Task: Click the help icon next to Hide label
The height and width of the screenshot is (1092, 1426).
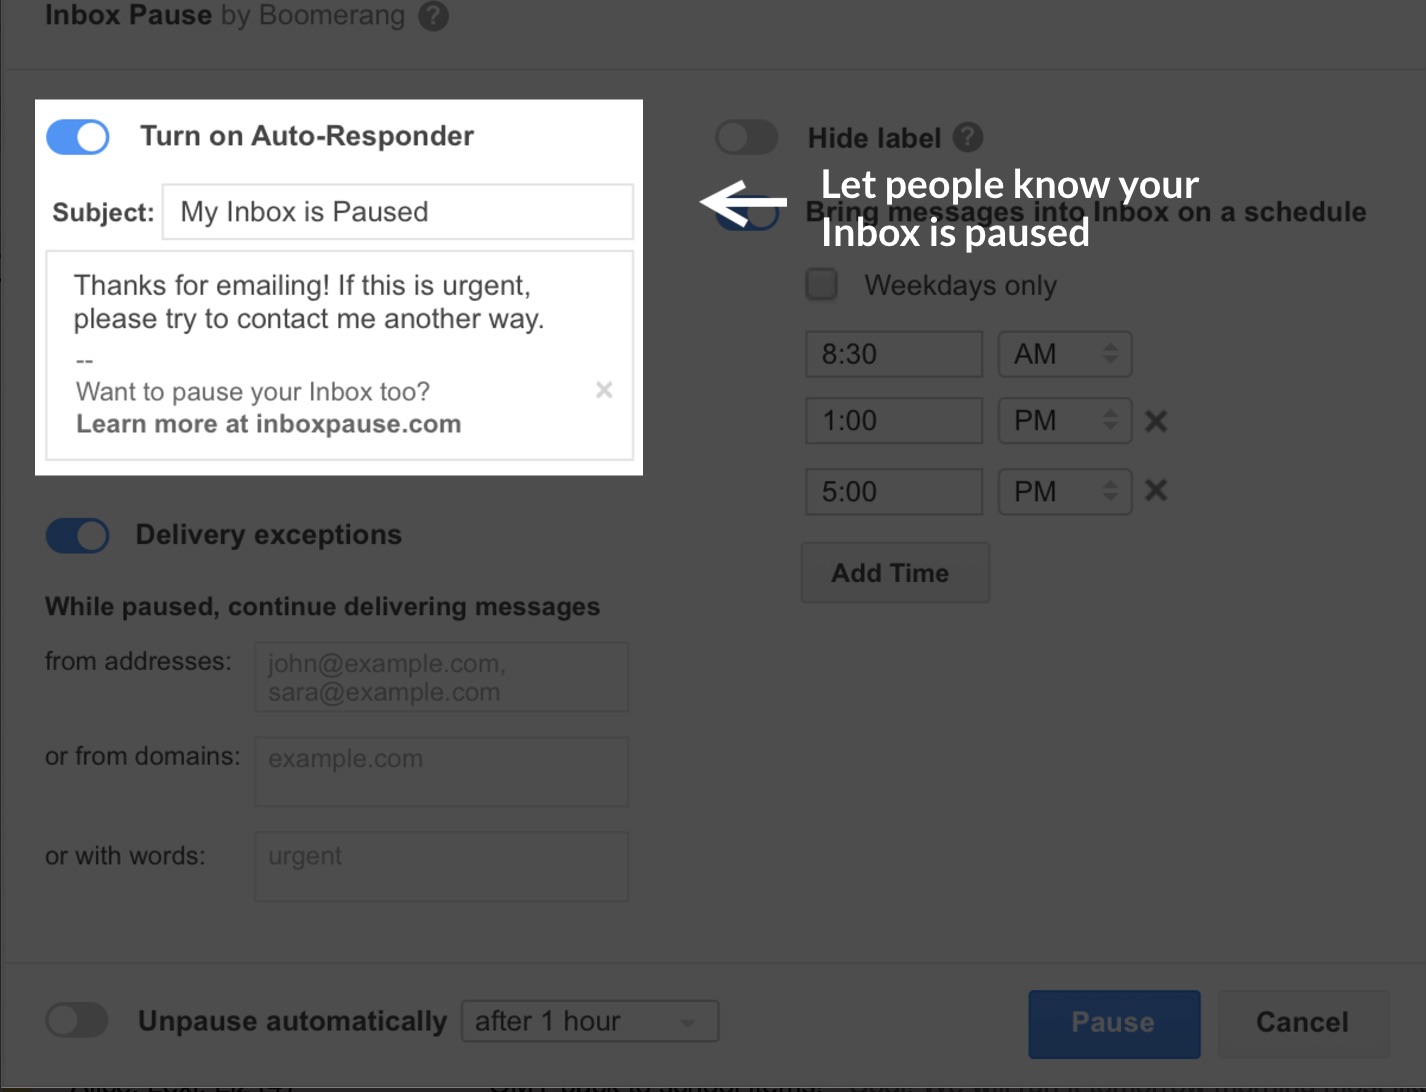Action: click(x=968, y=137)
